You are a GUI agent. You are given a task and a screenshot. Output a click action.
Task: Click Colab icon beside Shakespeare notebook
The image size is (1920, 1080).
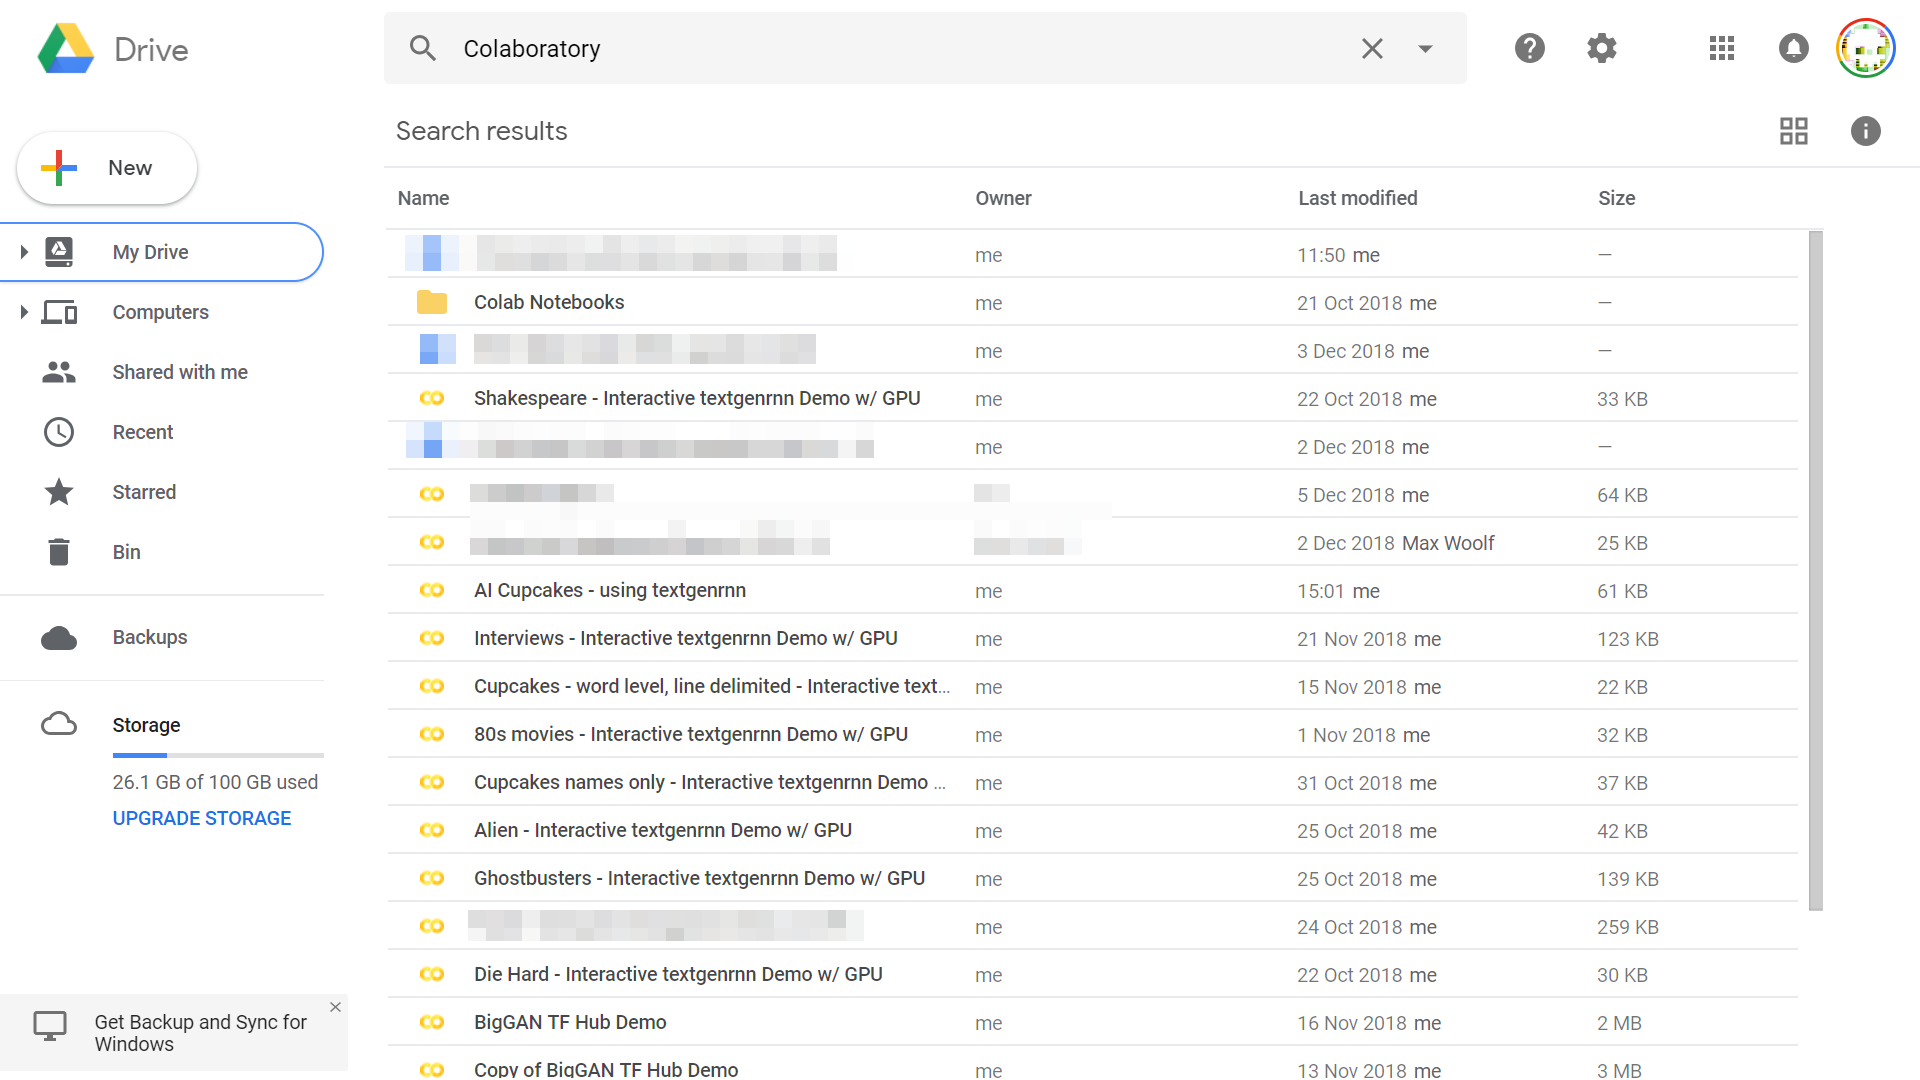coord(432,398)
